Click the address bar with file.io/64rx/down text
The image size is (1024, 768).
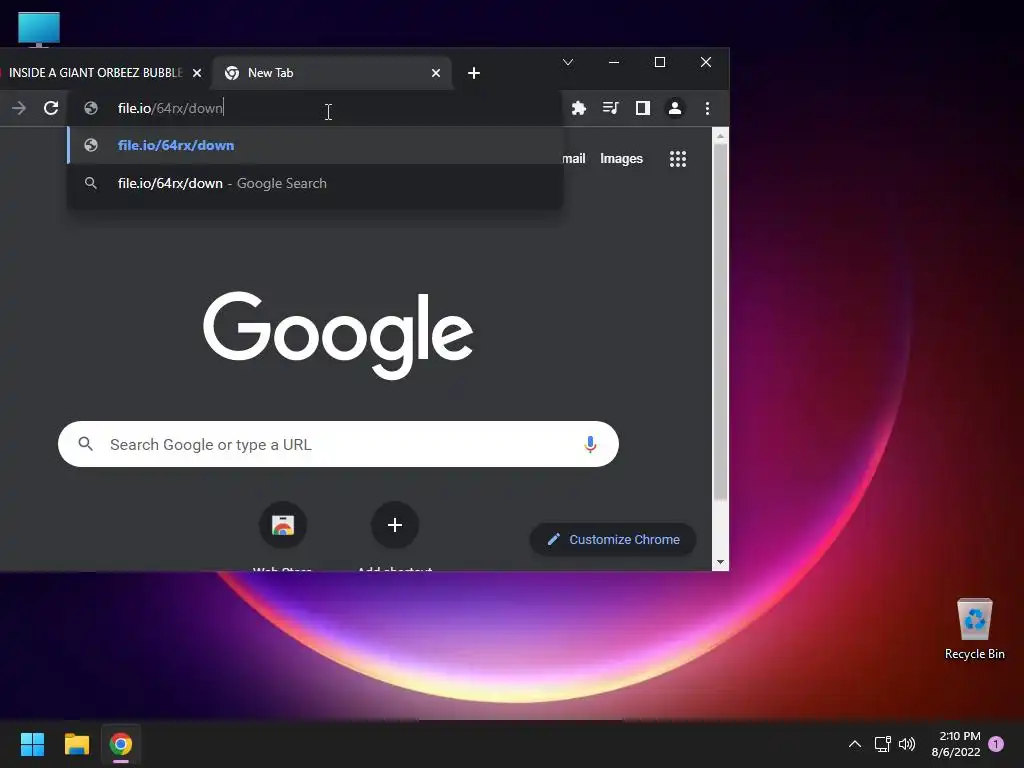(x=316, y=108)
